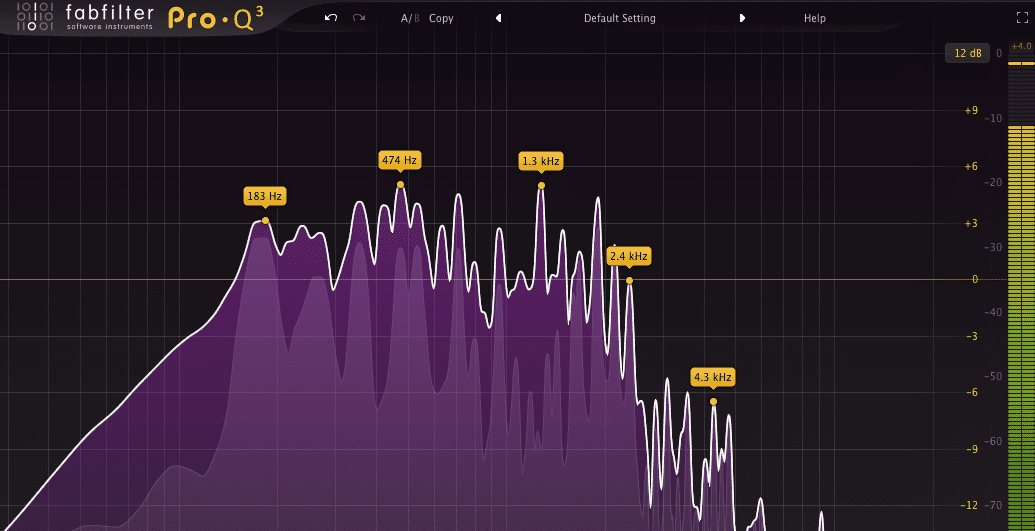
Task: Select the spectrum peak dot at 1.3 kHz
Action: pos(541,186)
